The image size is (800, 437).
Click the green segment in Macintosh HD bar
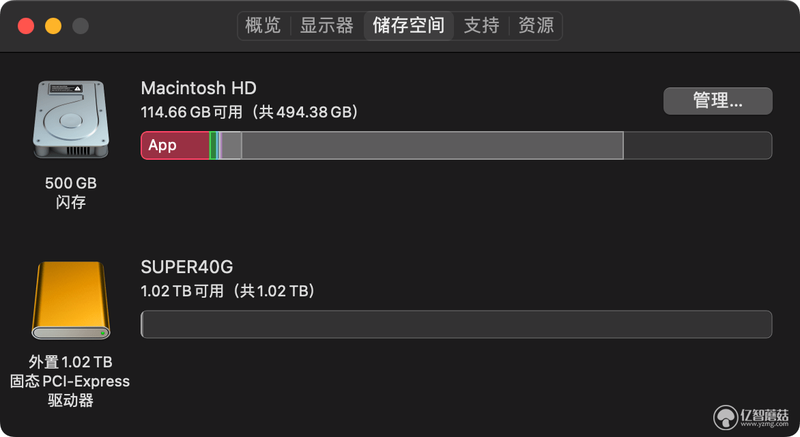[x=212, y=145]
